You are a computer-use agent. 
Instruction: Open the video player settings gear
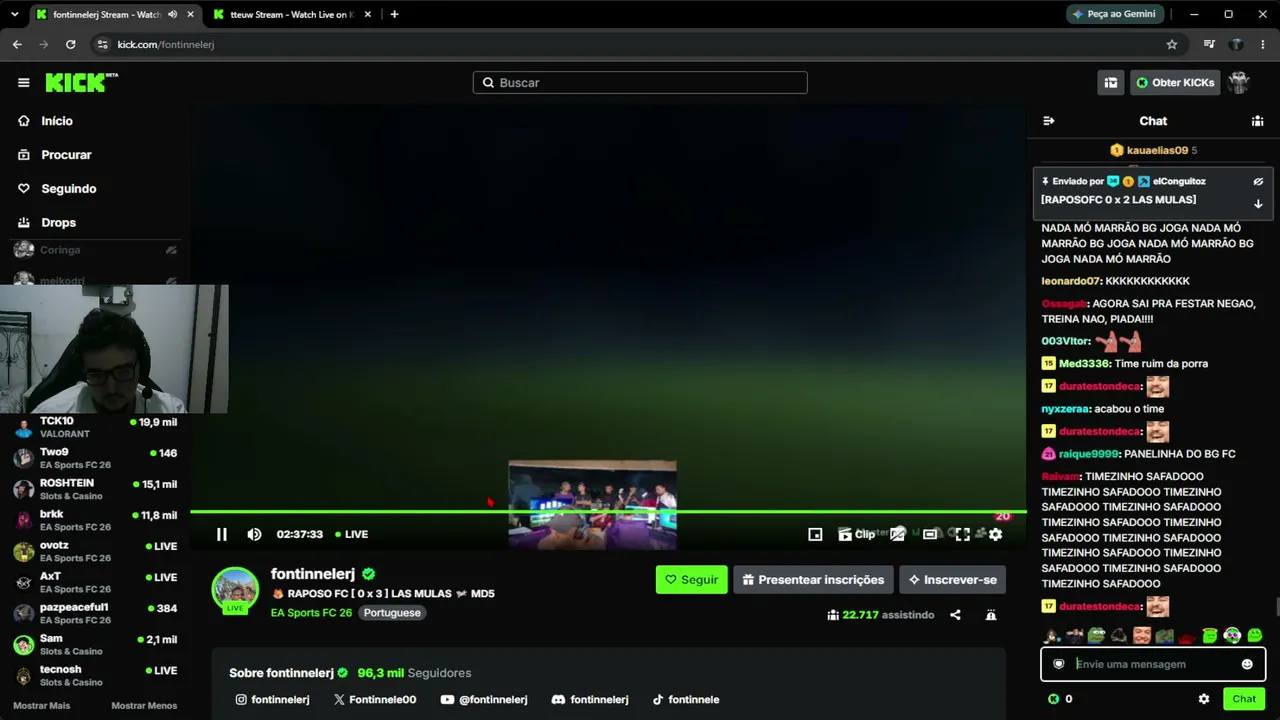(995, 534)
